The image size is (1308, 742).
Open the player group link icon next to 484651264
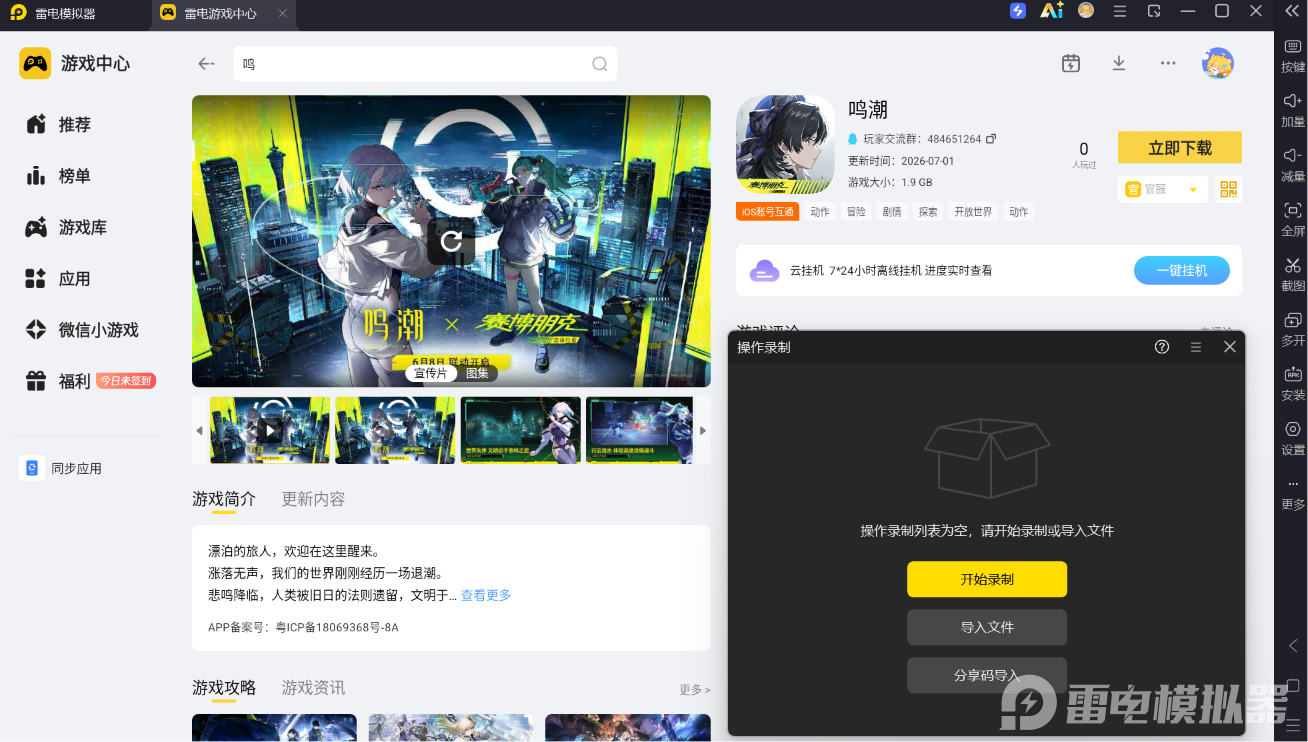pos(991,139)
